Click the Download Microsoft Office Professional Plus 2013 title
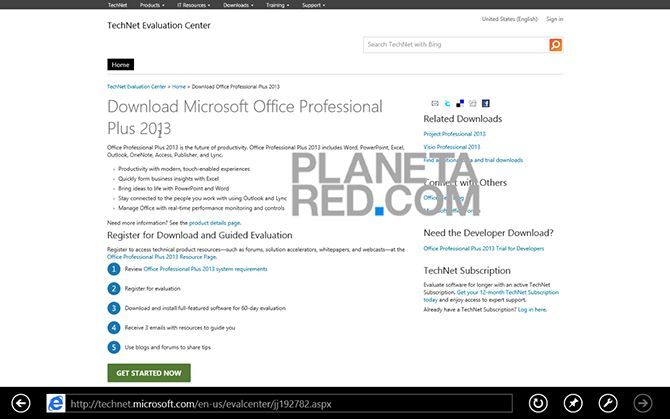The image size is (670, 419). 245,117
